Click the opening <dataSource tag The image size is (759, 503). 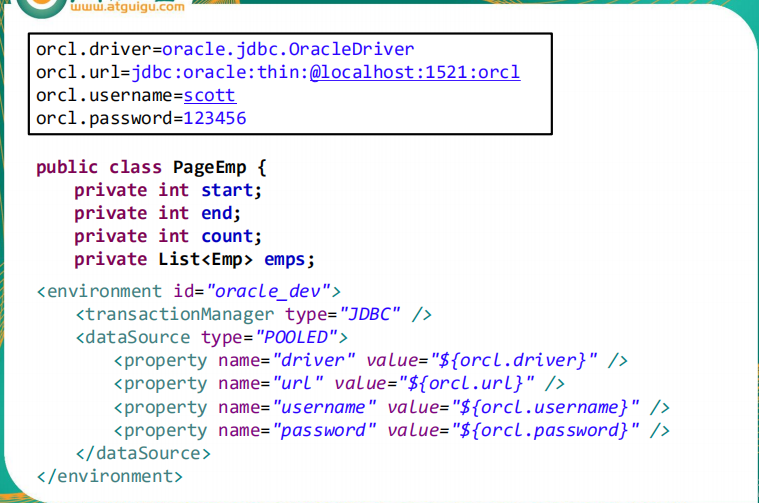pyautogui.click(x=133, y=337)
